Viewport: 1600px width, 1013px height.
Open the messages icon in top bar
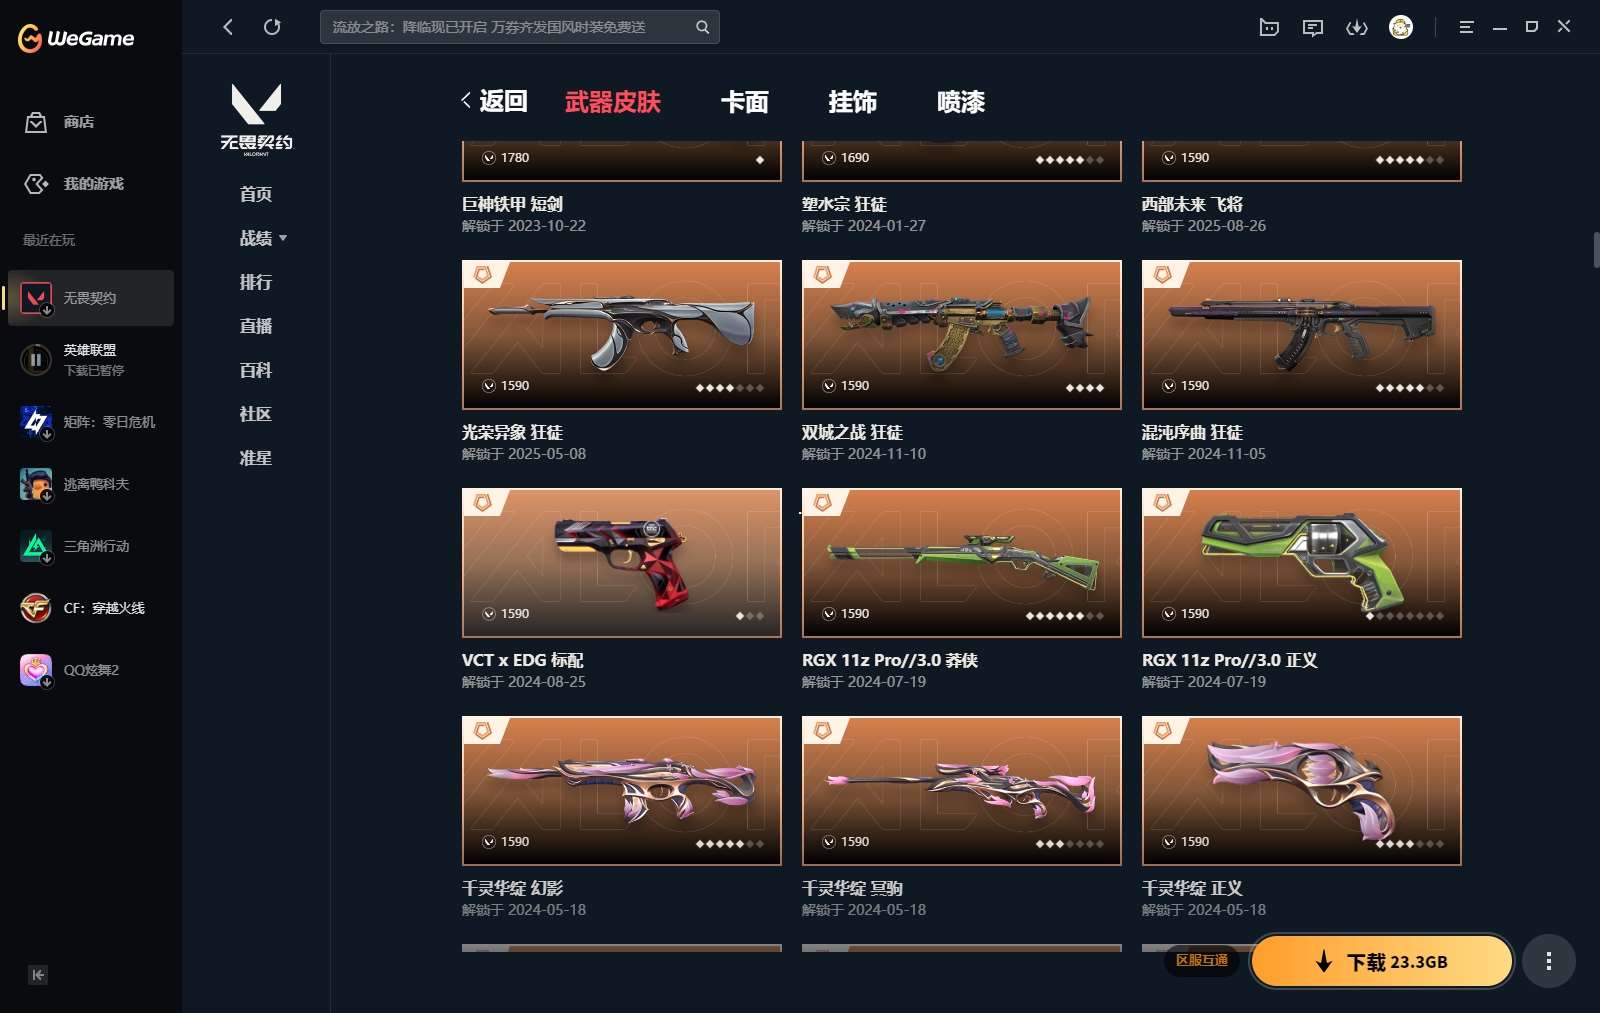pos(1312,27)
